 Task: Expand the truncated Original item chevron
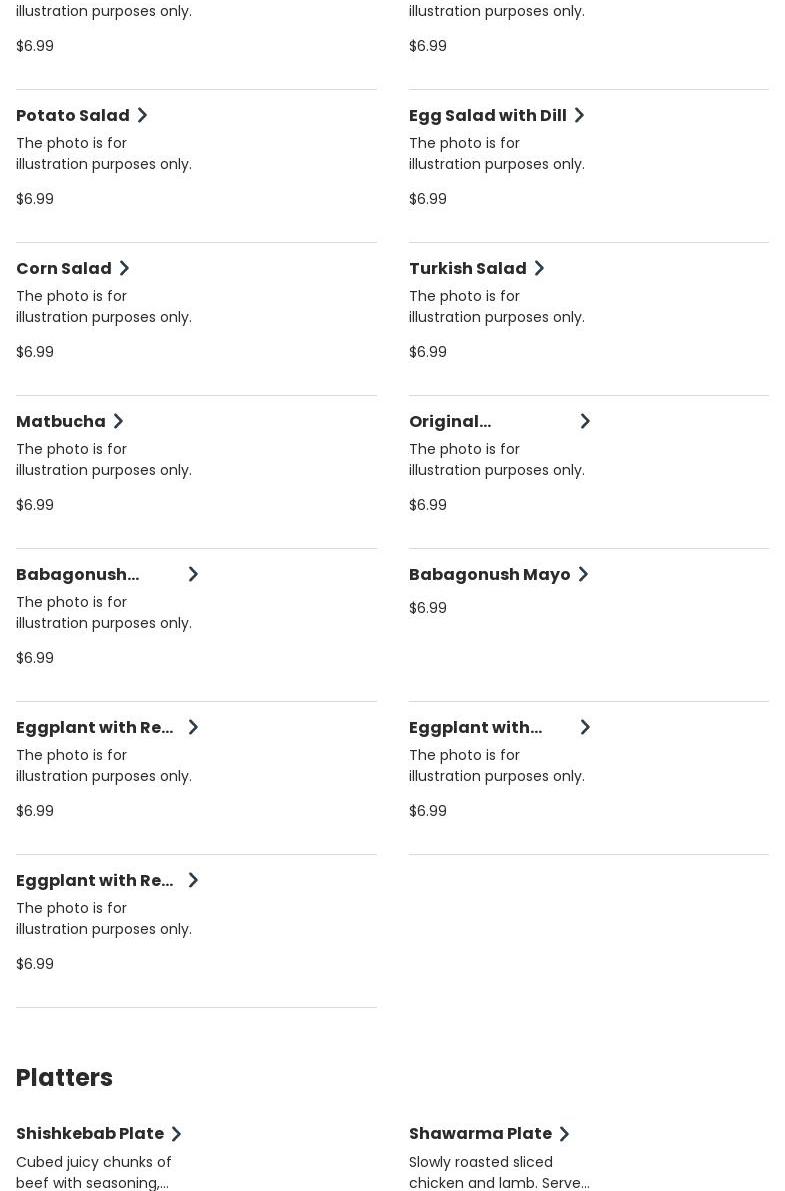click(585, 421)
